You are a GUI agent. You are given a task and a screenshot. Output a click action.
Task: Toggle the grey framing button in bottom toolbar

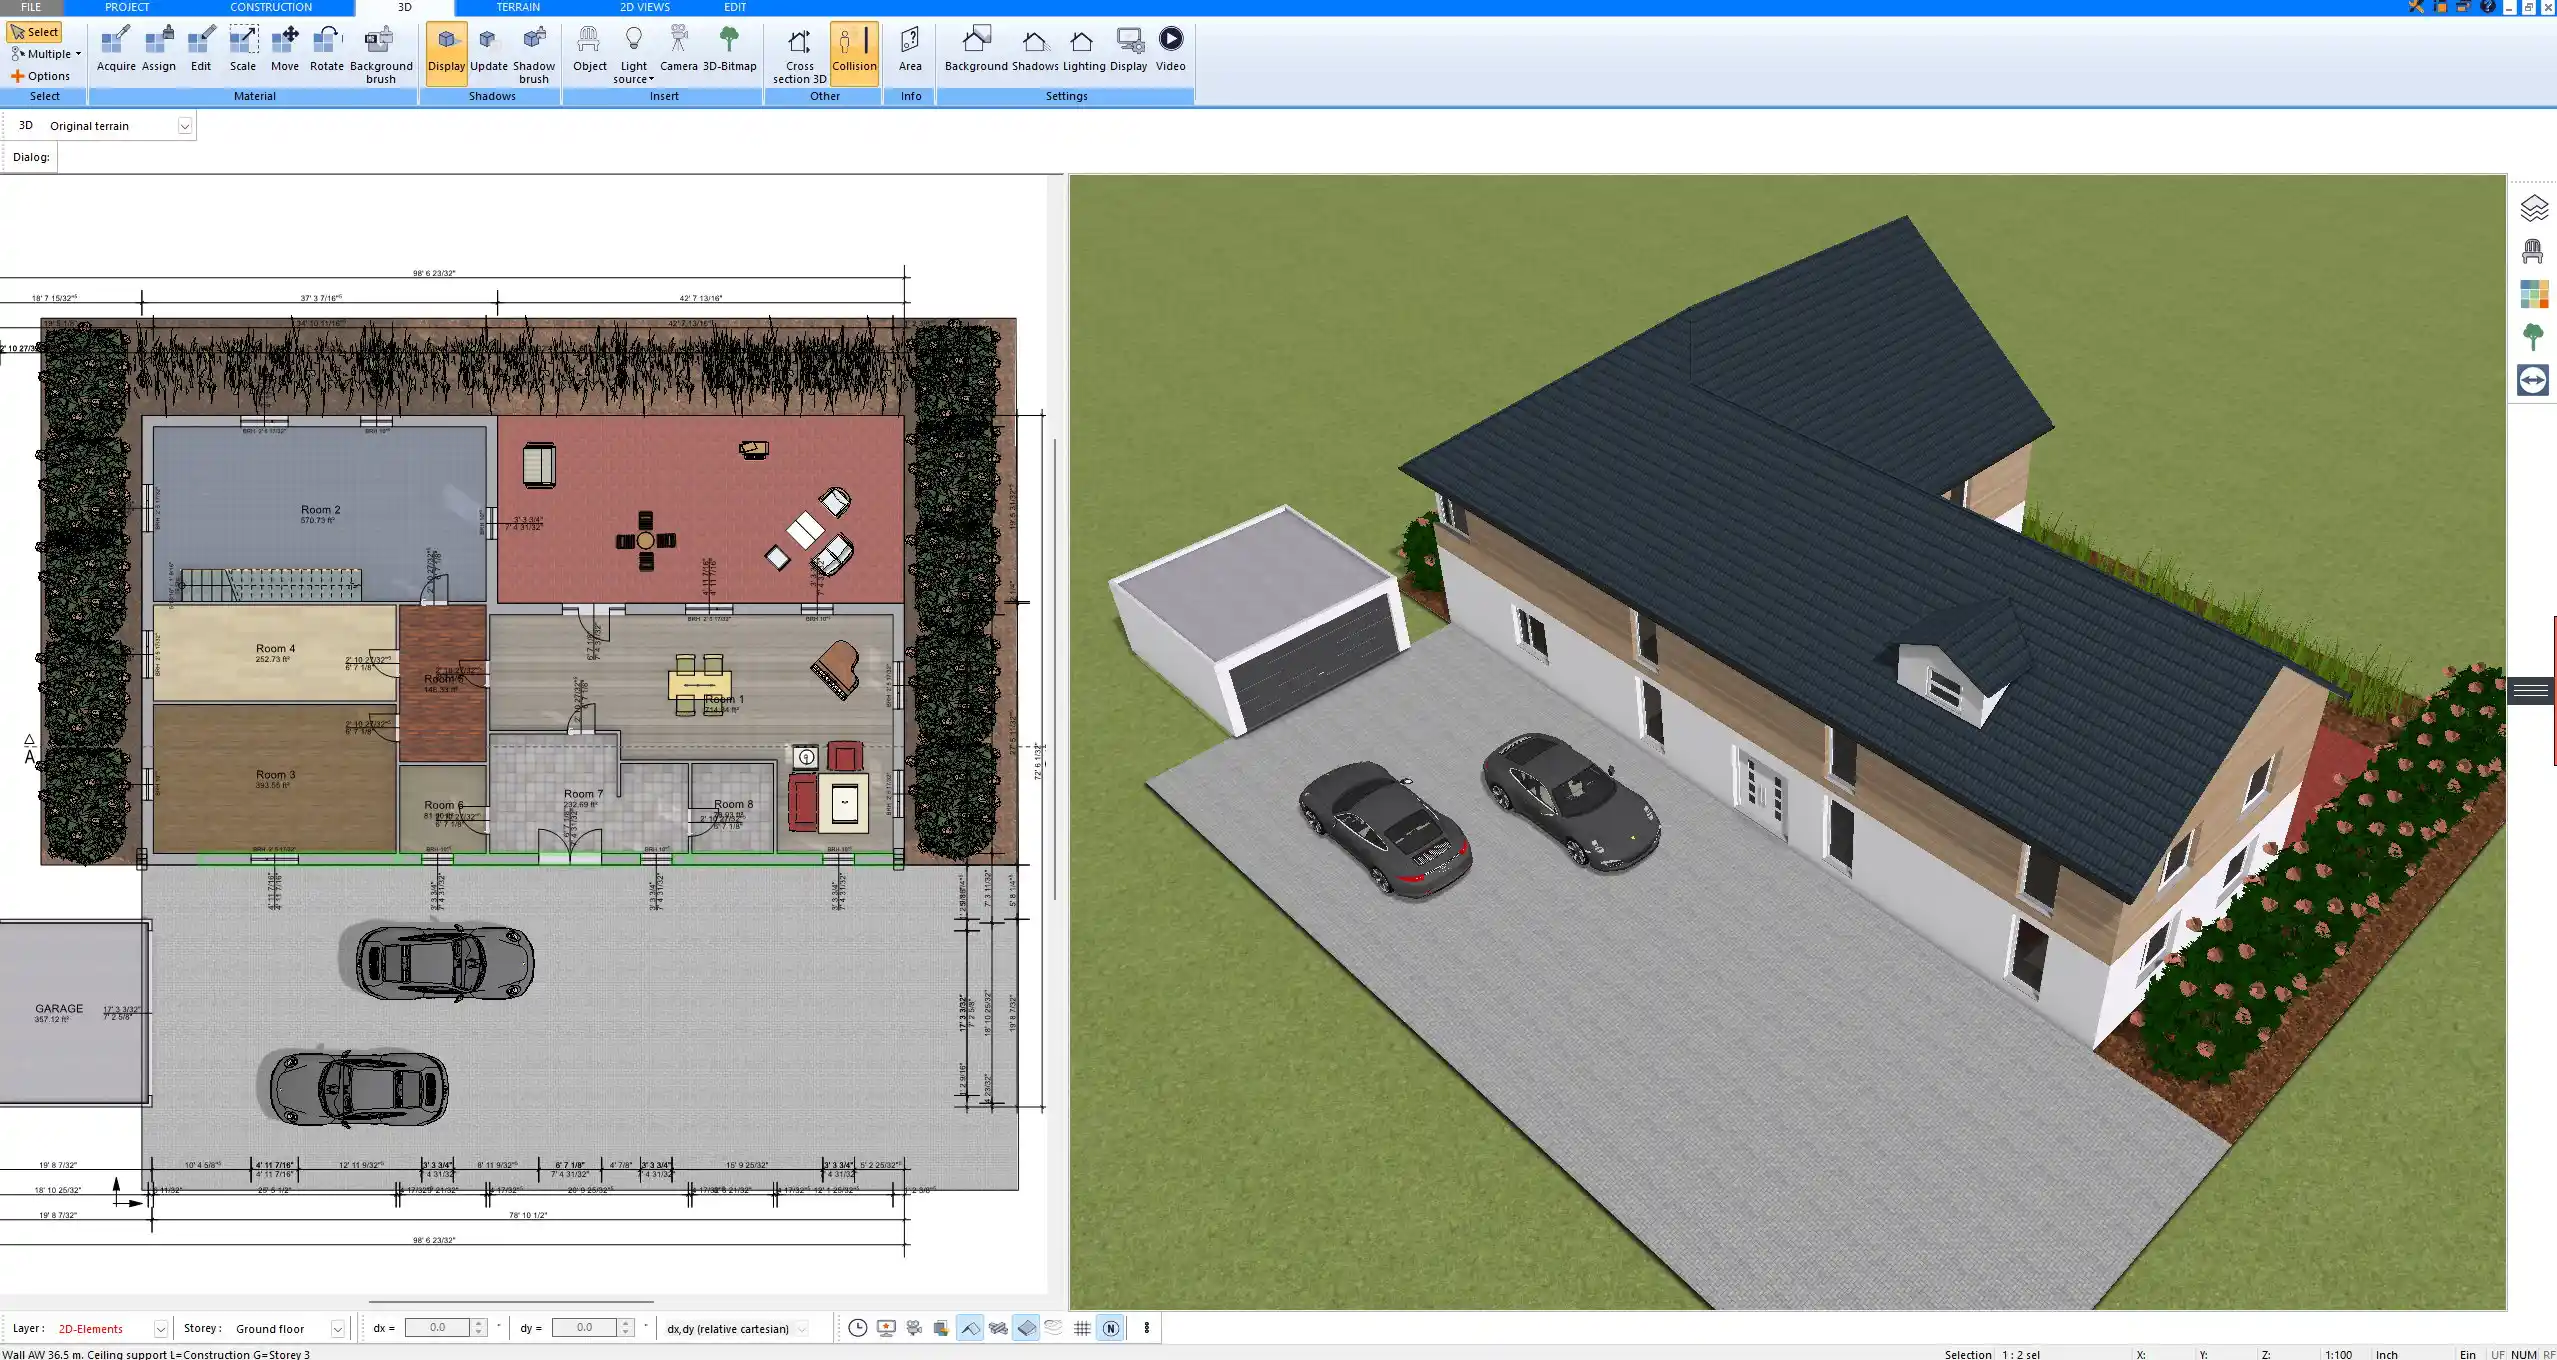click(x=998, y=1328)
